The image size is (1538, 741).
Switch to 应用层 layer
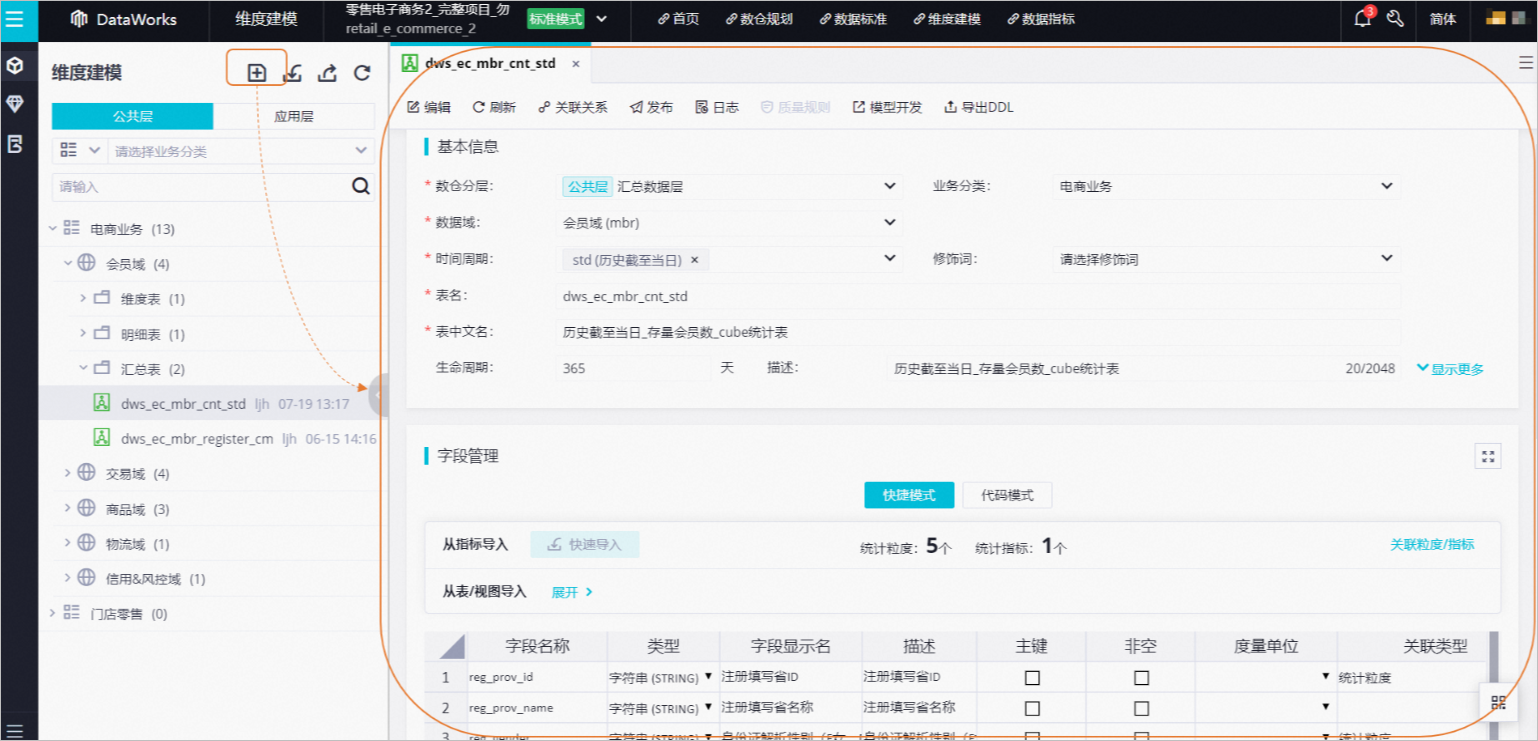[x=294, y=116]
